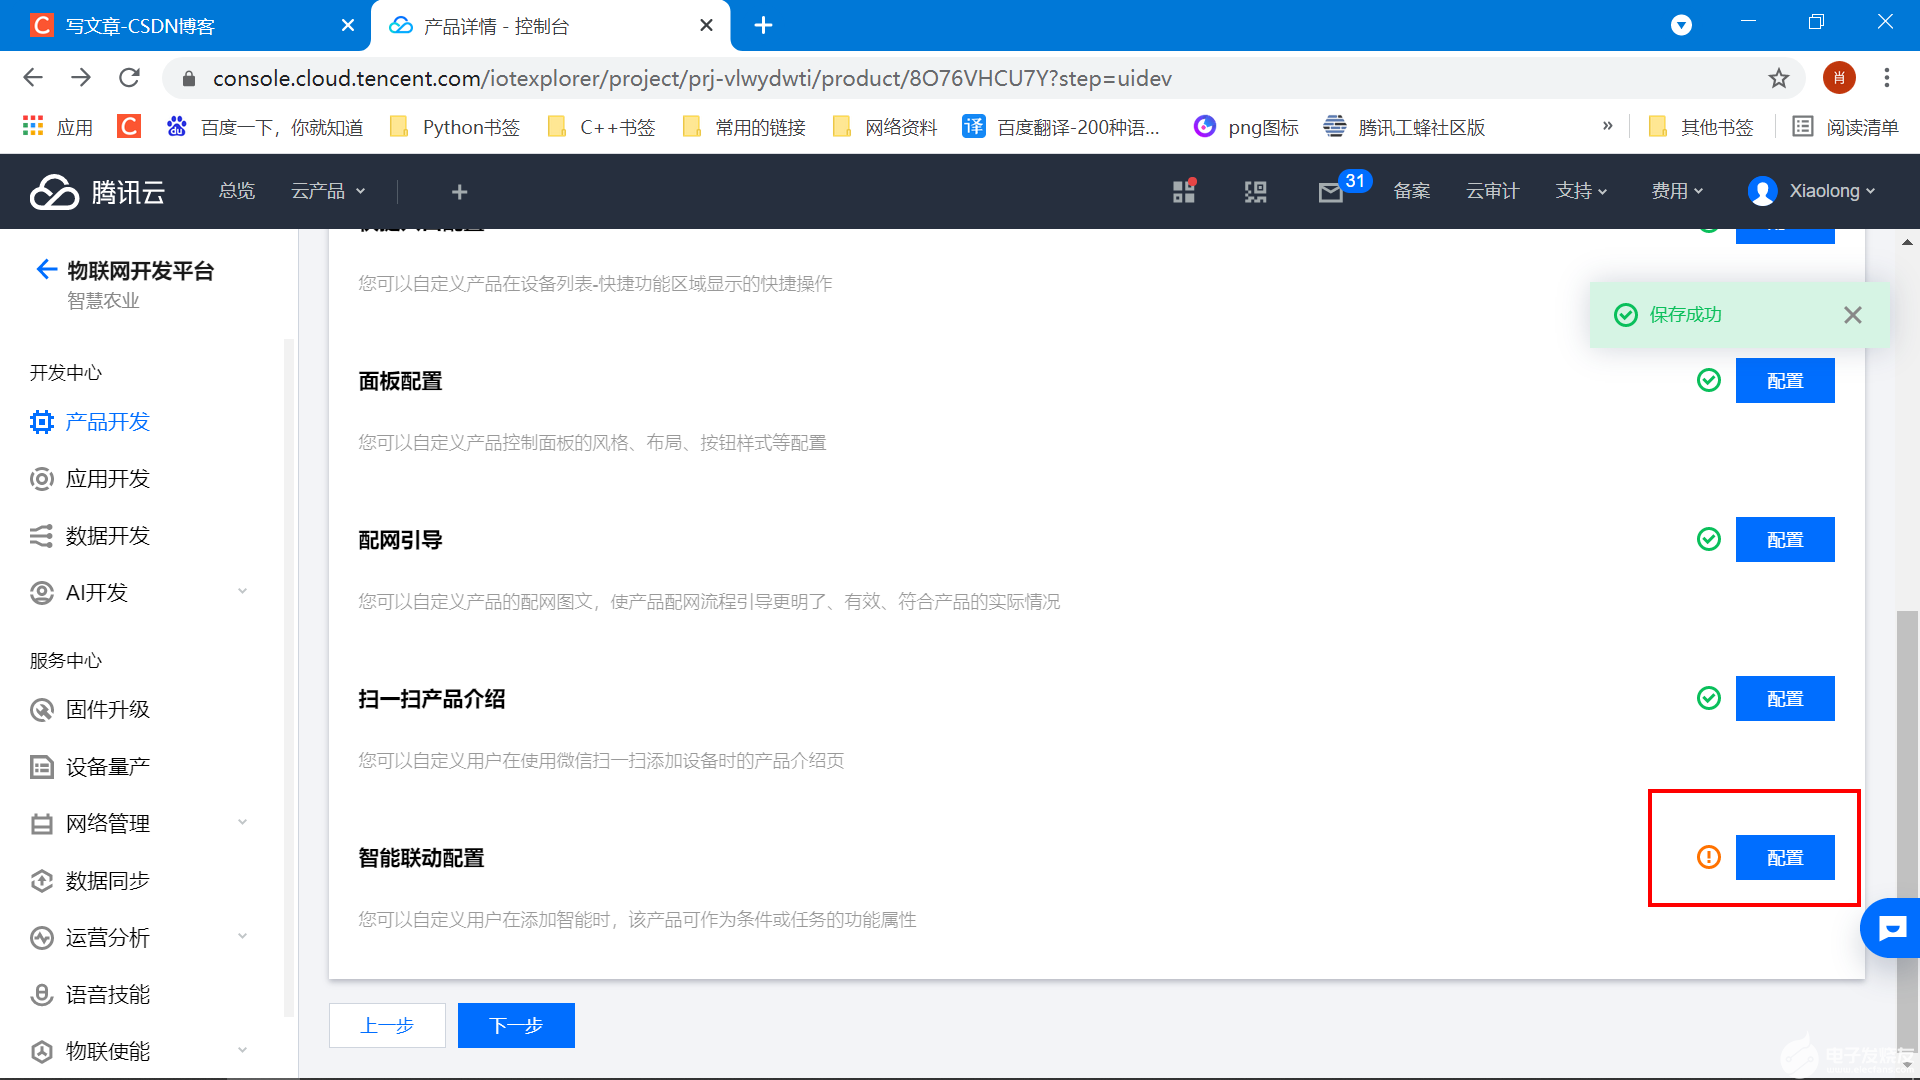Click the tools grid icon in header

pos(1184,192)
